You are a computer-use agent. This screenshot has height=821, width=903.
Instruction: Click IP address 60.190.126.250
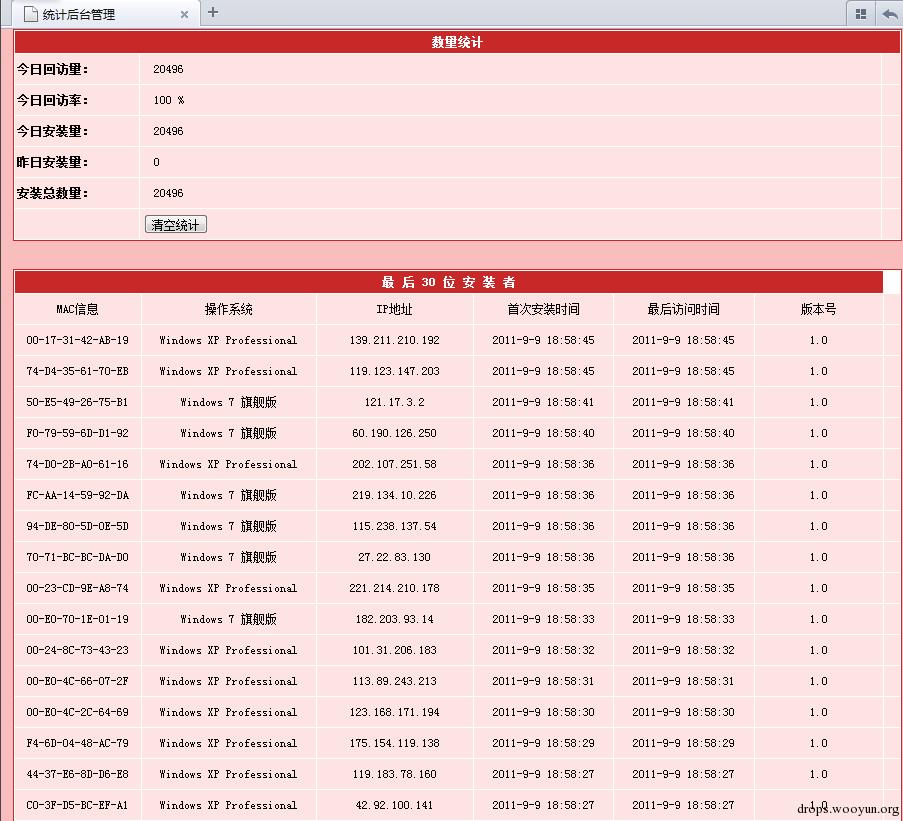394,433
